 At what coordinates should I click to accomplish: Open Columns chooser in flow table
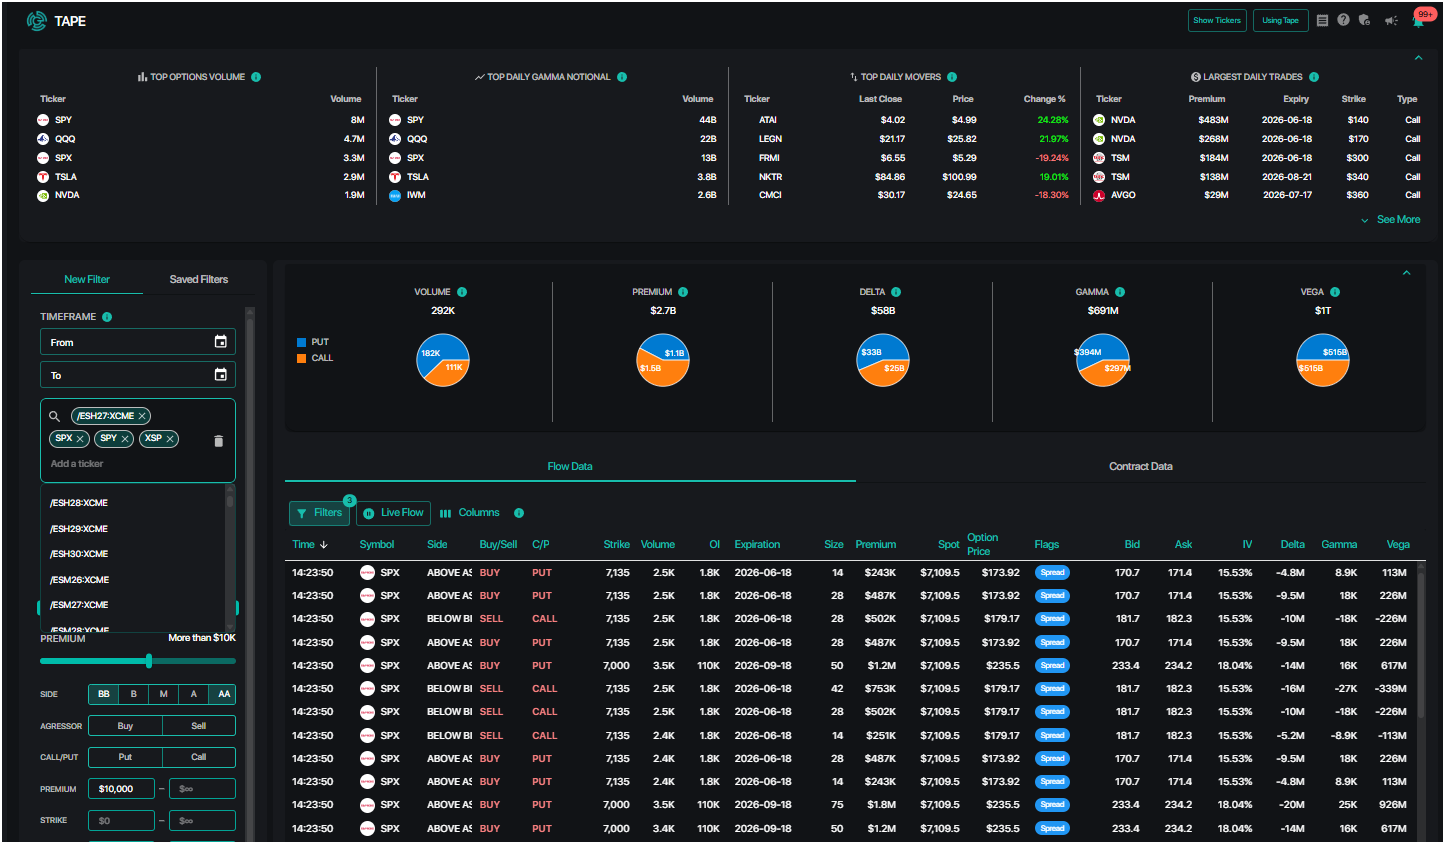point(470,513)
